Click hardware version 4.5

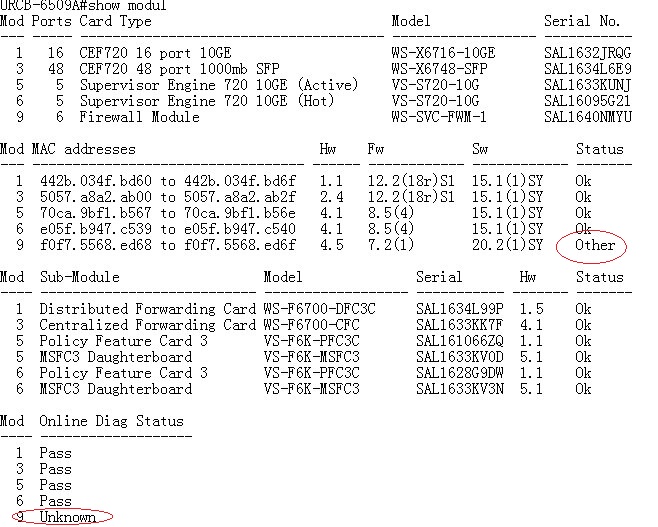coord(332,245)
